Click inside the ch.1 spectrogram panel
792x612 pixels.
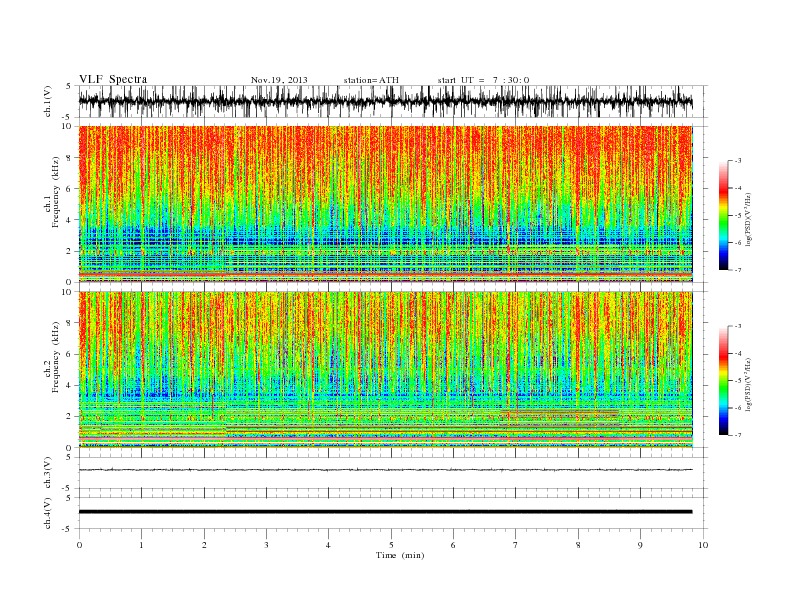coord(385,204)
